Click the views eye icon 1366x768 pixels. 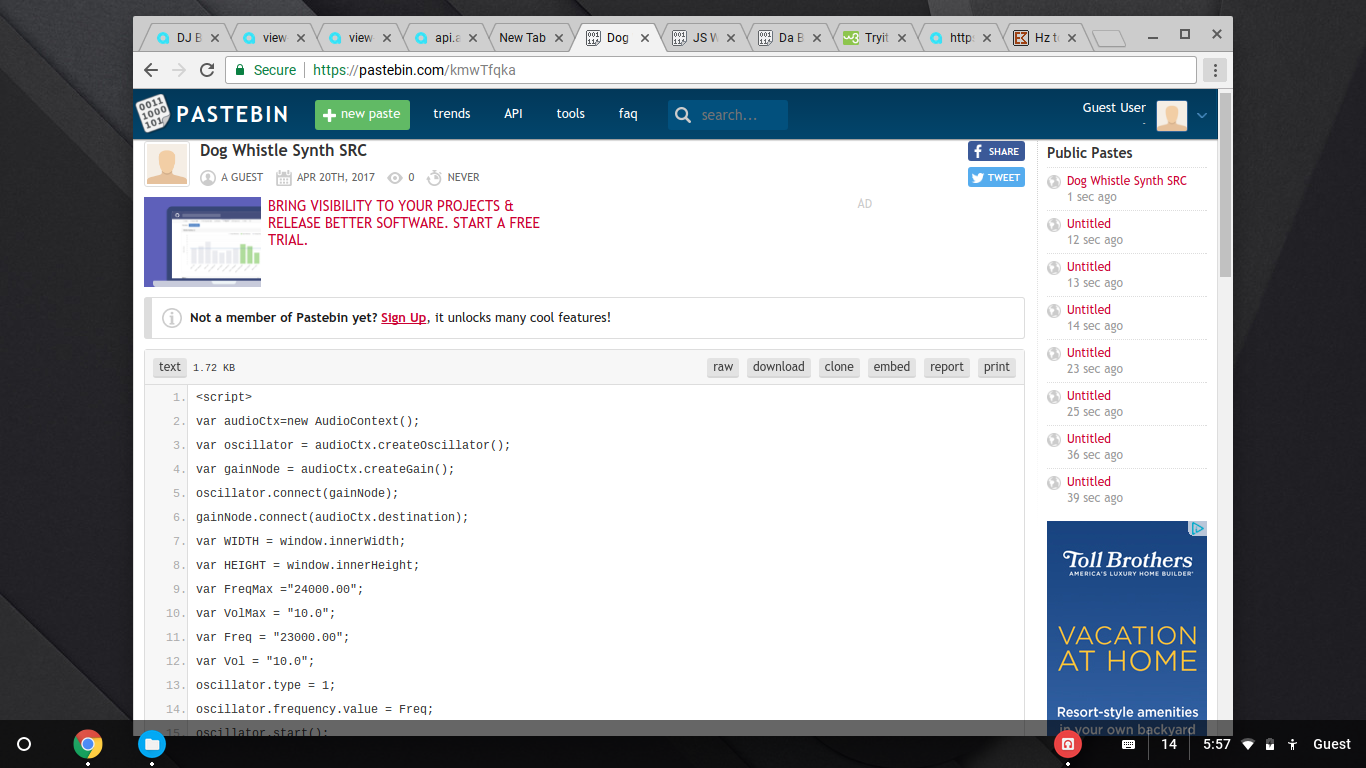tap(395, 178)
